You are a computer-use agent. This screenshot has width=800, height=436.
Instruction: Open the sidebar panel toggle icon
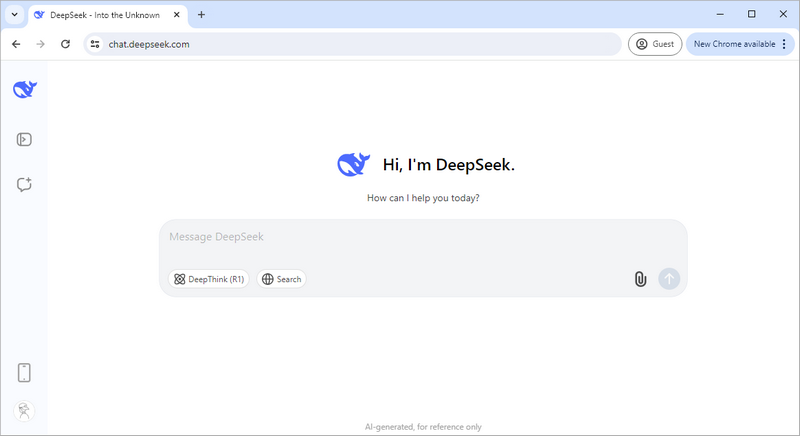click(24, 139)
